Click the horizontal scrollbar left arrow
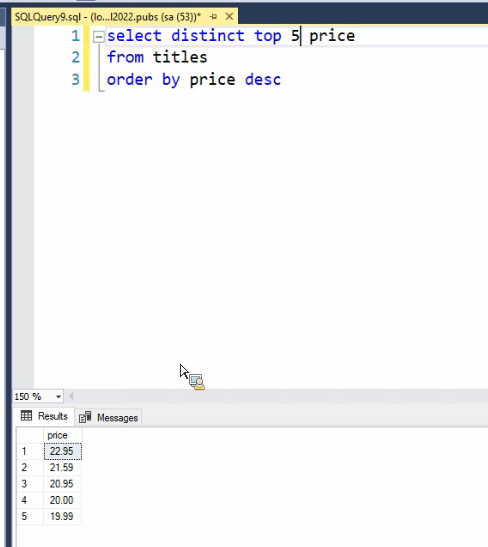 point(71,396)
